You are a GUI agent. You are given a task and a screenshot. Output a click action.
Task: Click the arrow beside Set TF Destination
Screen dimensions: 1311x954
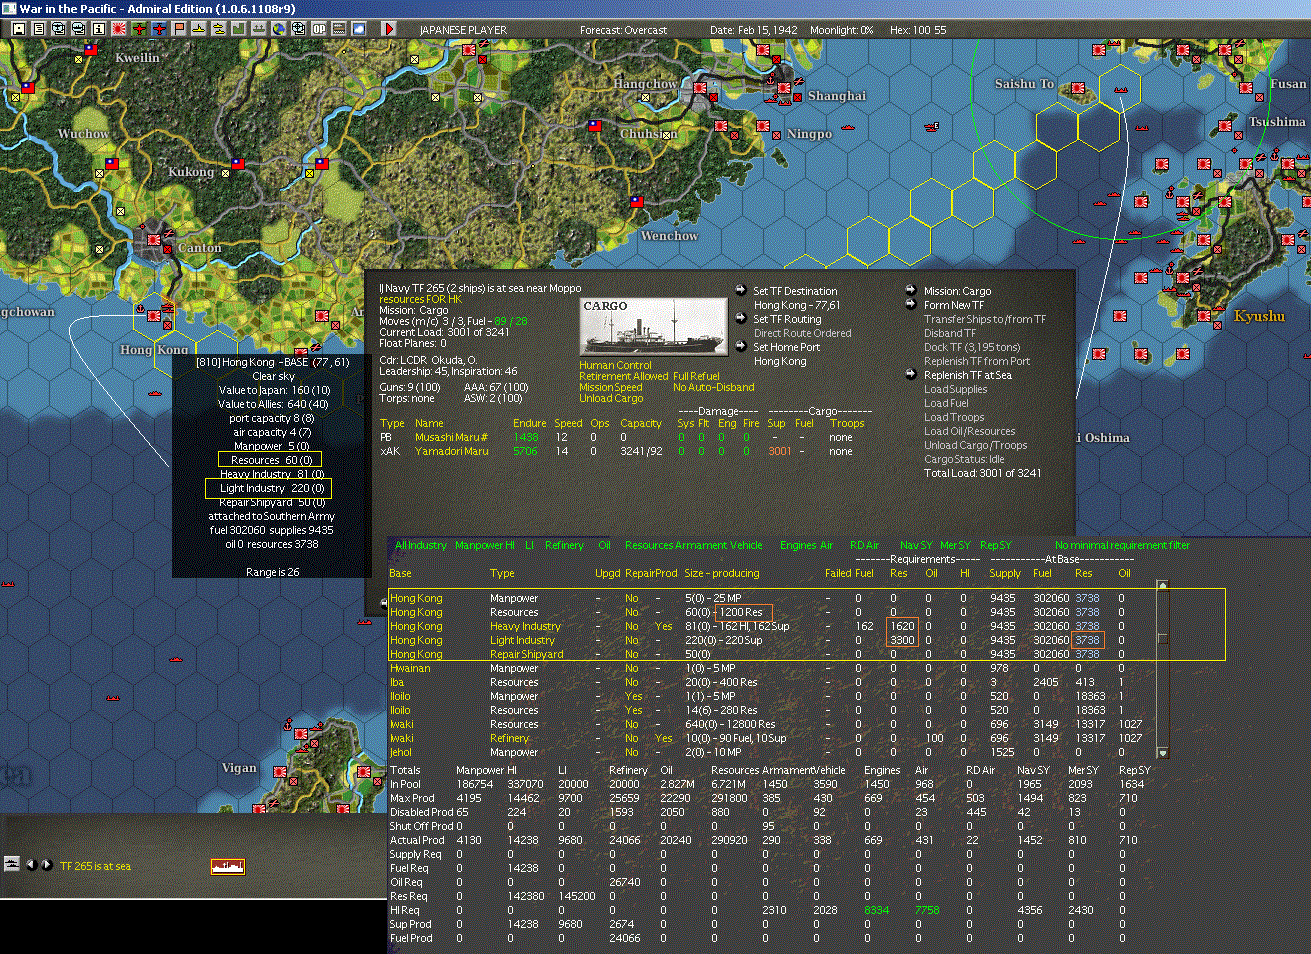(741, 290)
